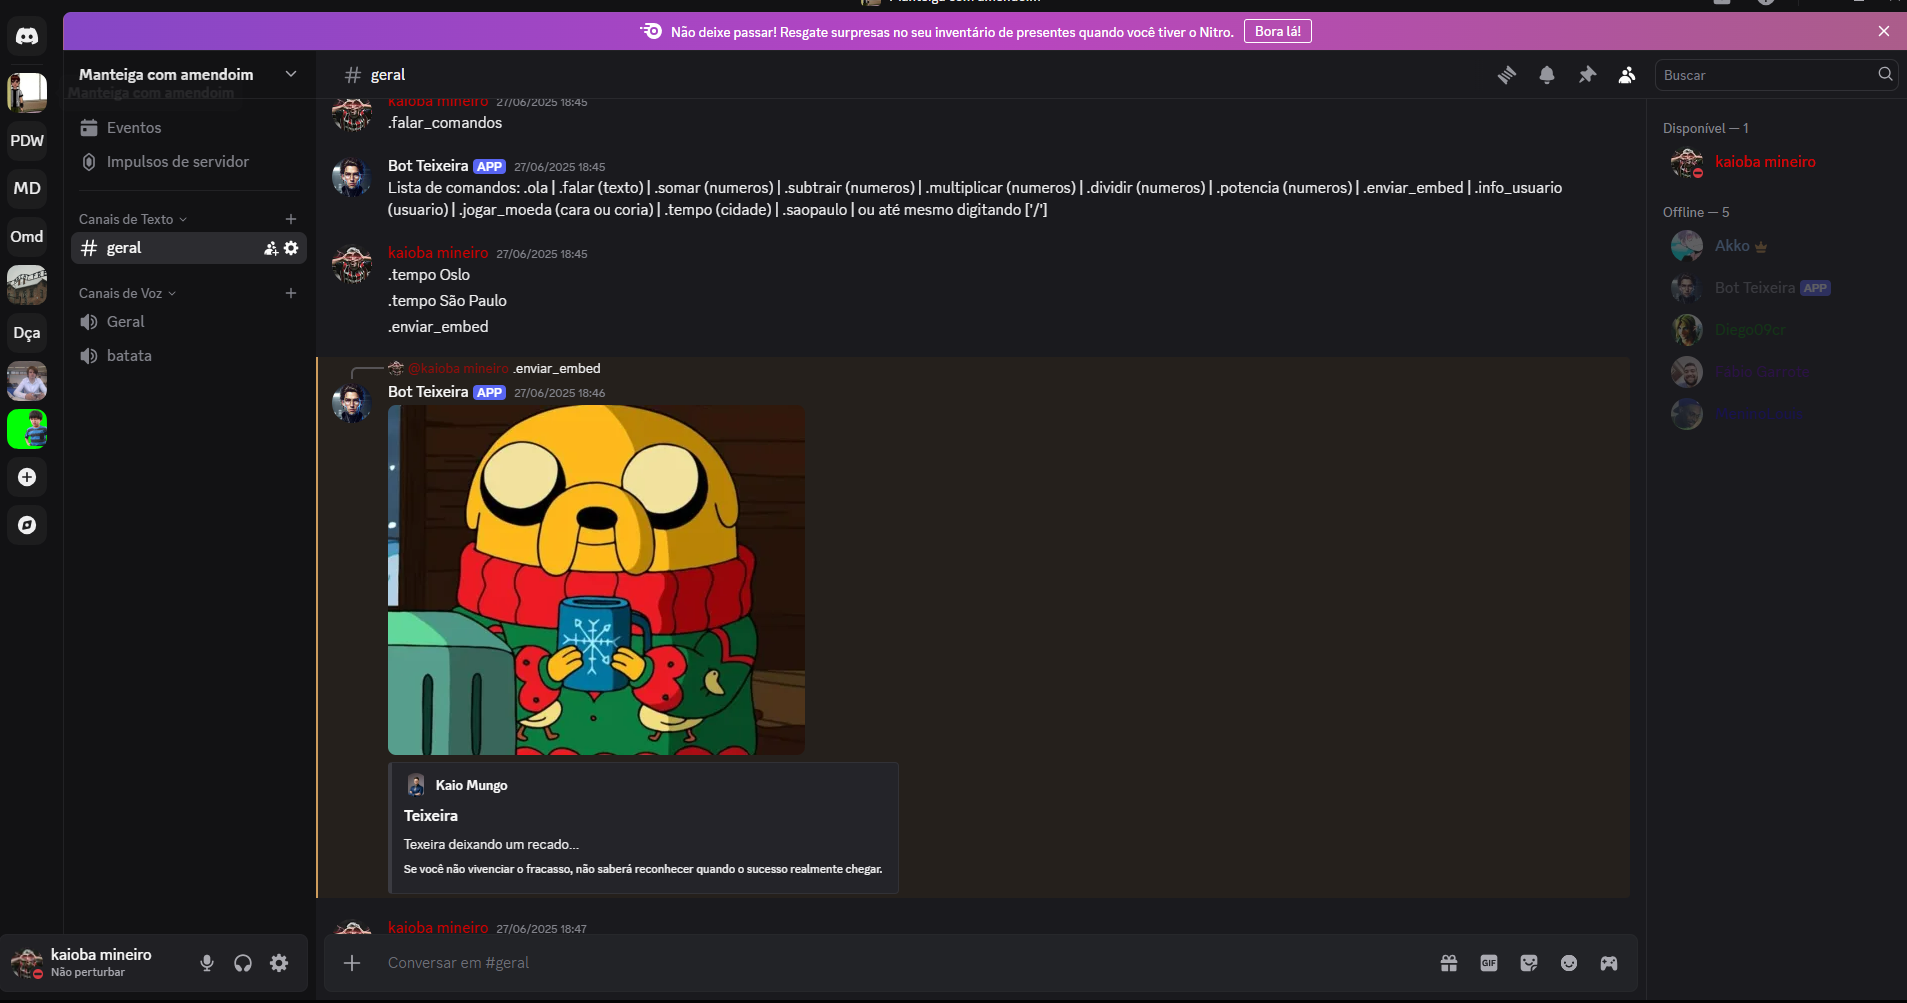Image resolution: width=1907 pixels, height=1003 pixels.
Task: Click Teixeira embed title
Action: pos(431,816)
